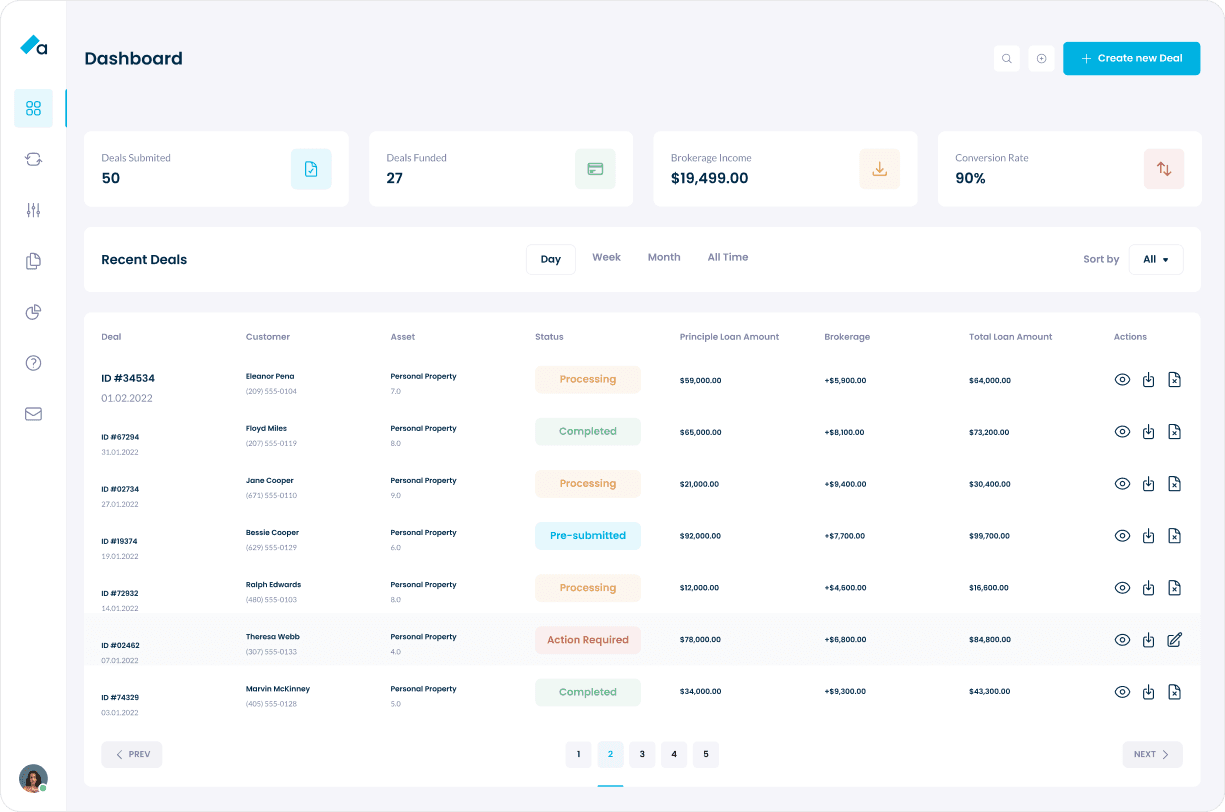The image size is (1225, 812).
Task: Click the help question mark icon
Action: click(33, 363)
